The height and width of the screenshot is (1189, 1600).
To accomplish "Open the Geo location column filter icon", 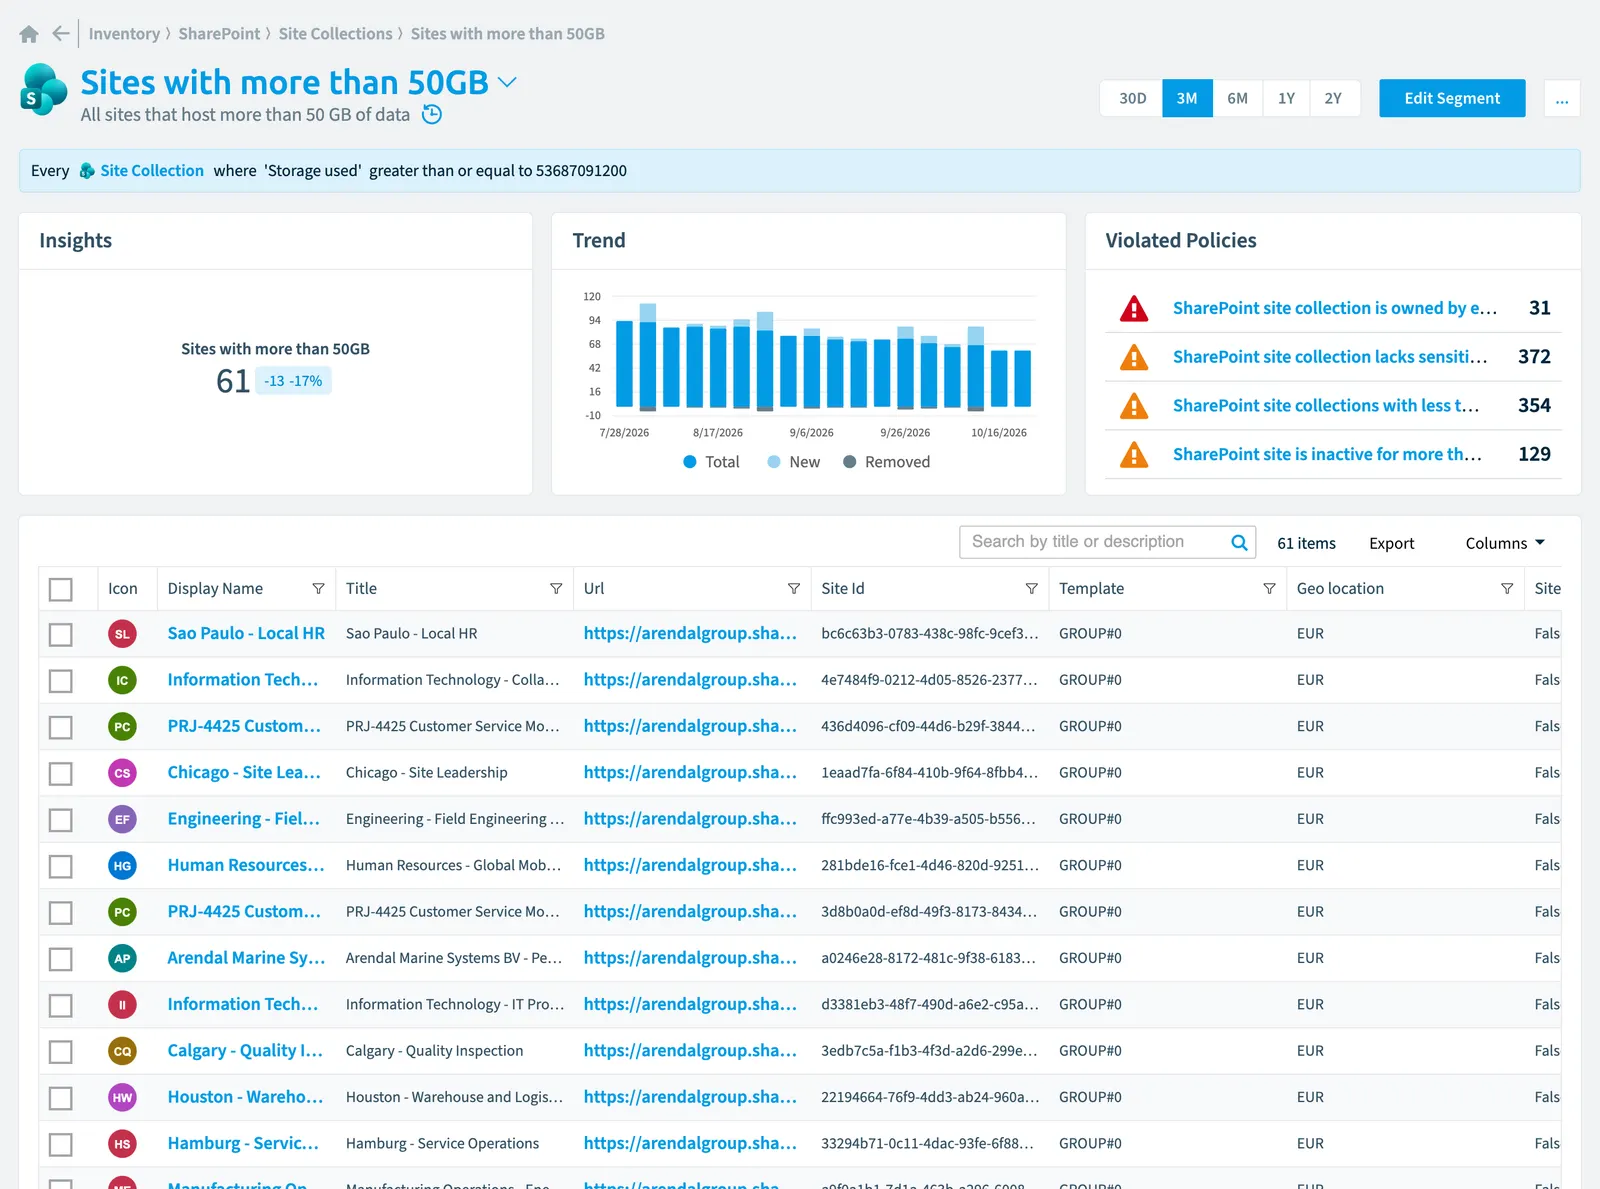I will [x=1507, y=589].
